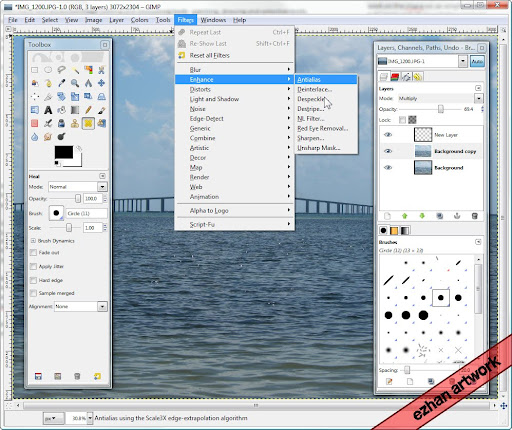Click the black foreground color swatch
The image size is (512, 430).
[64, 152]
